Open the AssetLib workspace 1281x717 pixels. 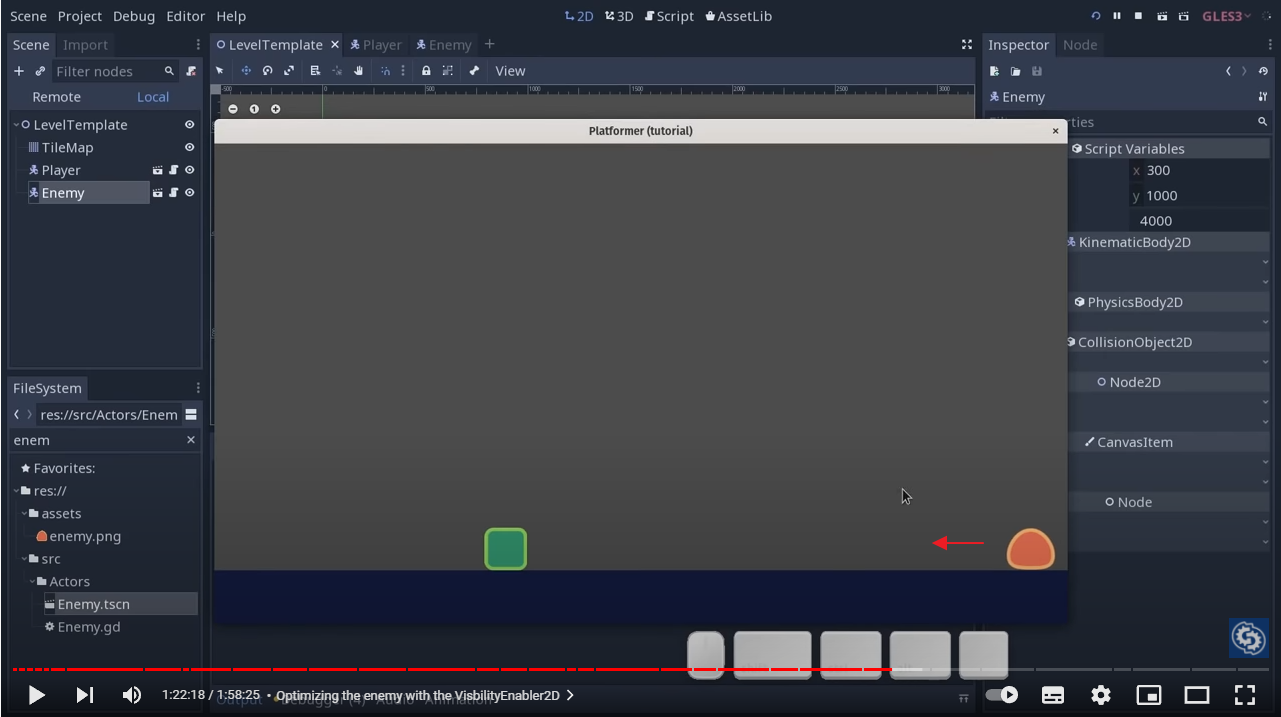pyautogui.click(x=738, y=16)
